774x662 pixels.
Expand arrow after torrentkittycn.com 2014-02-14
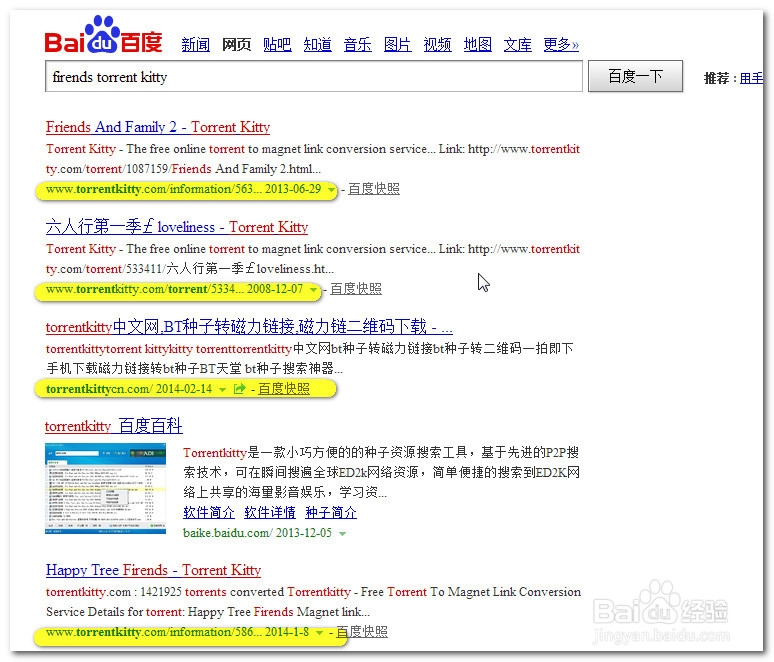pos(223,390)
